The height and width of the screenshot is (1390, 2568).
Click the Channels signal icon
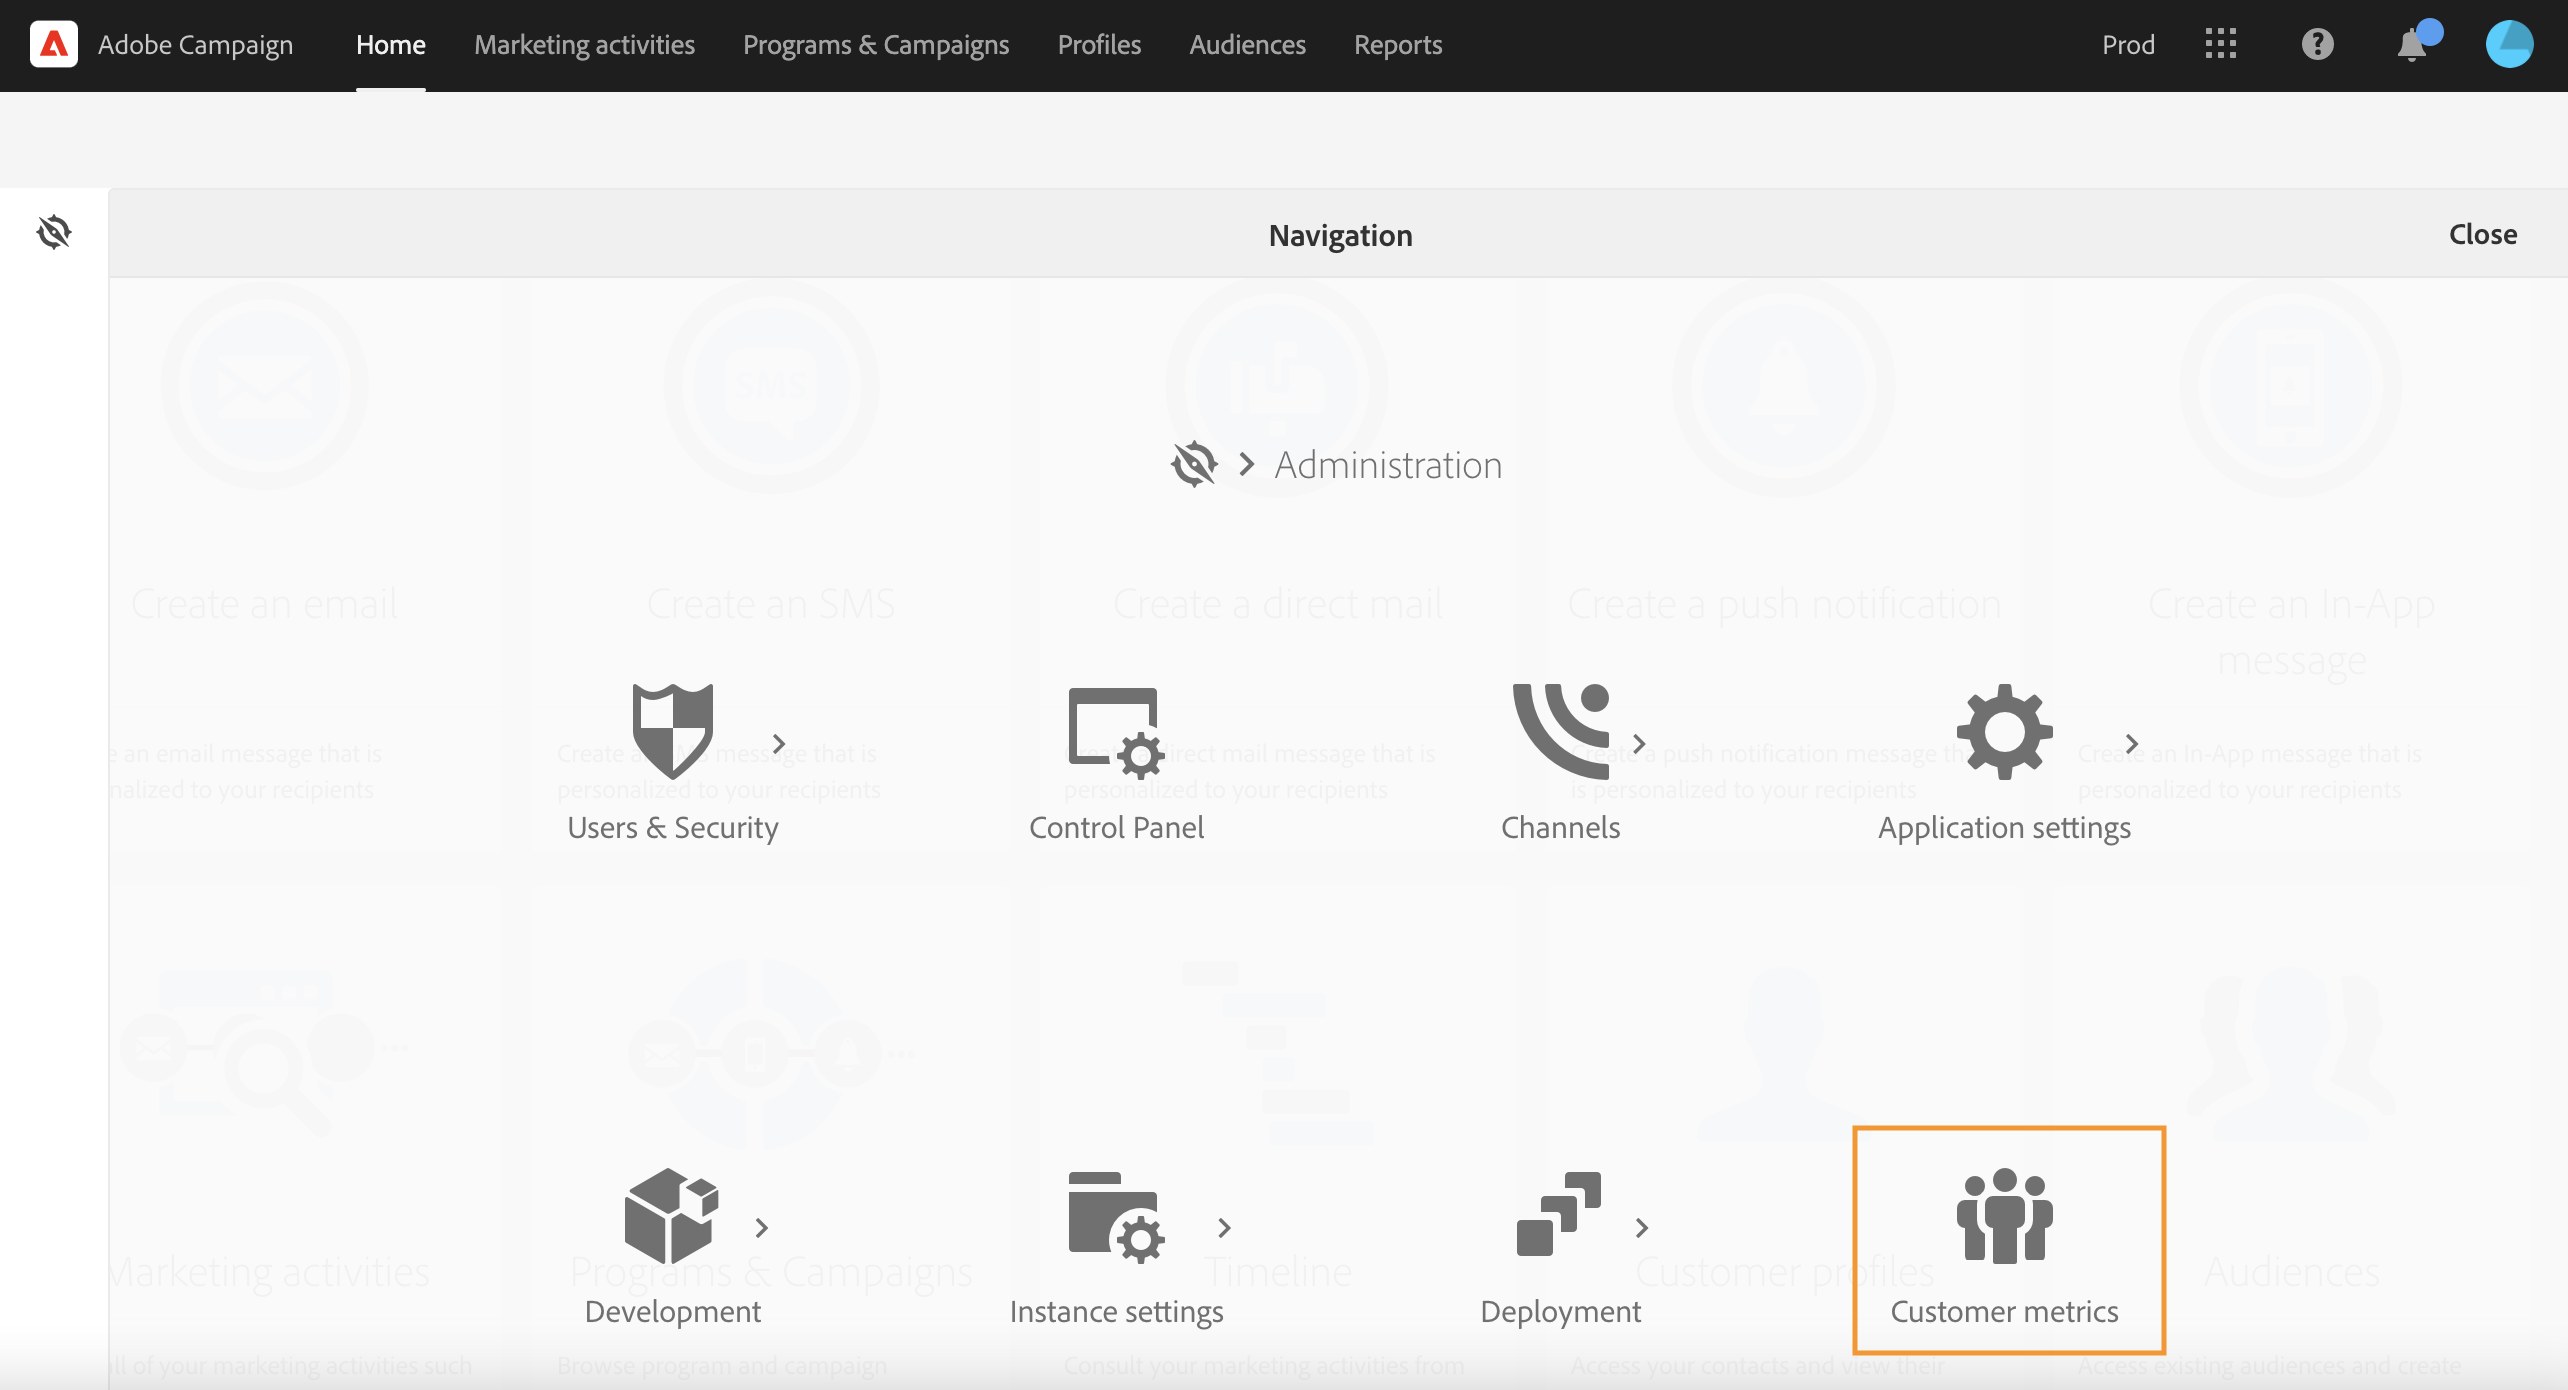coord(1560,732)
